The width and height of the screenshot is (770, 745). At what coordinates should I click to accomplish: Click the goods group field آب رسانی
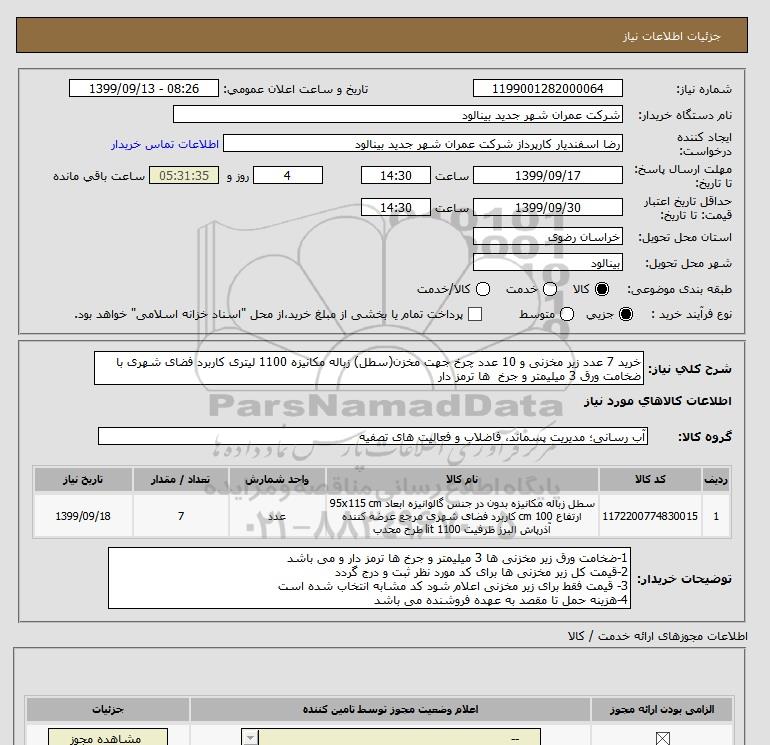tap(373, 436)
